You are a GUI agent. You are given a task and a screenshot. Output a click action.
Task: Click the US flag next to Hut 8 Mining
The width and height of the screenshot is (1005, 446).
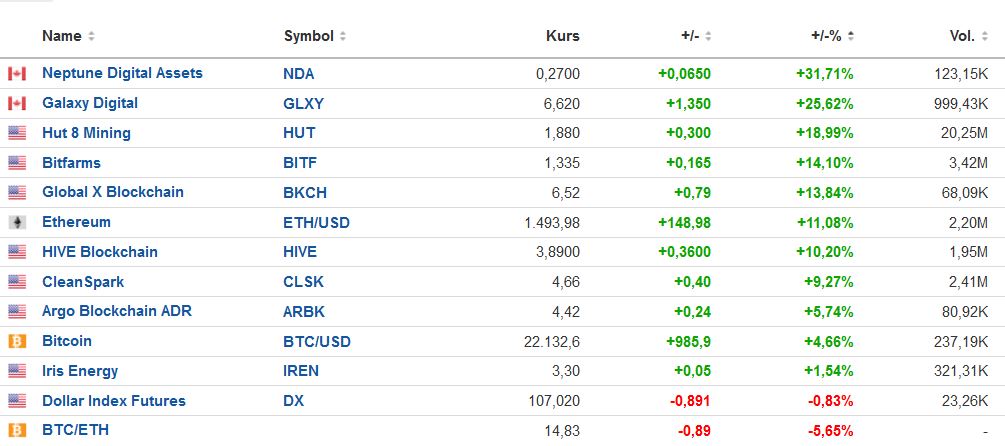tap(16, 133)
